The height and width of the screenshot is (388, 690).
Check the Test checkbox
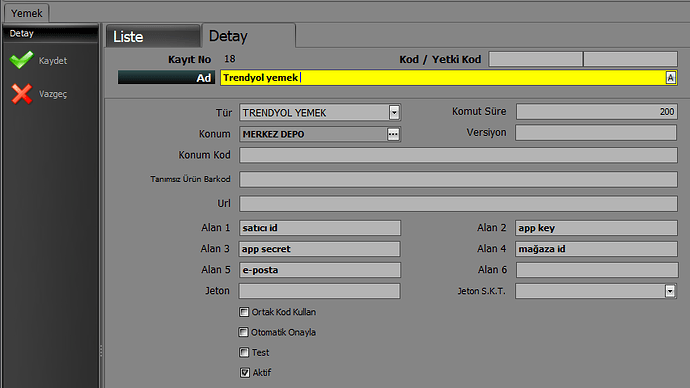tap(244, 352)
